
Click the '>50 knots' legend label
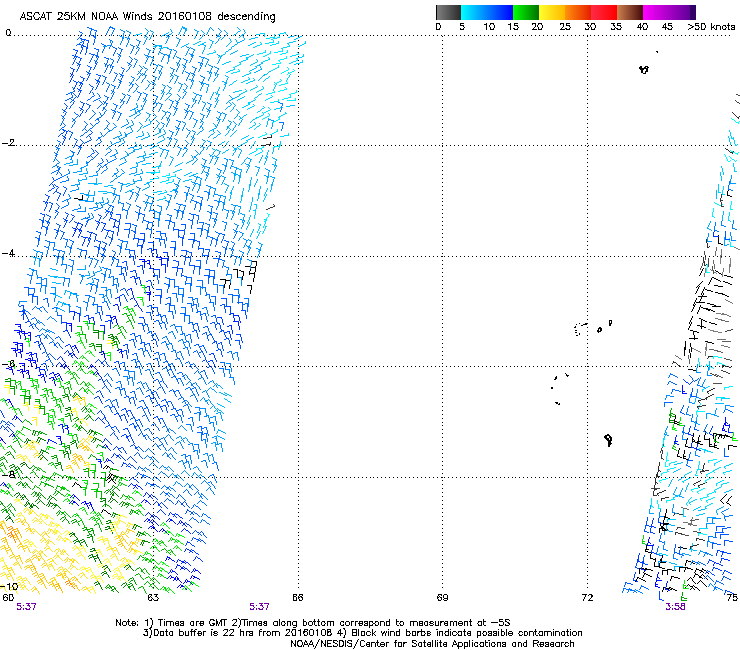click(711, 27)
